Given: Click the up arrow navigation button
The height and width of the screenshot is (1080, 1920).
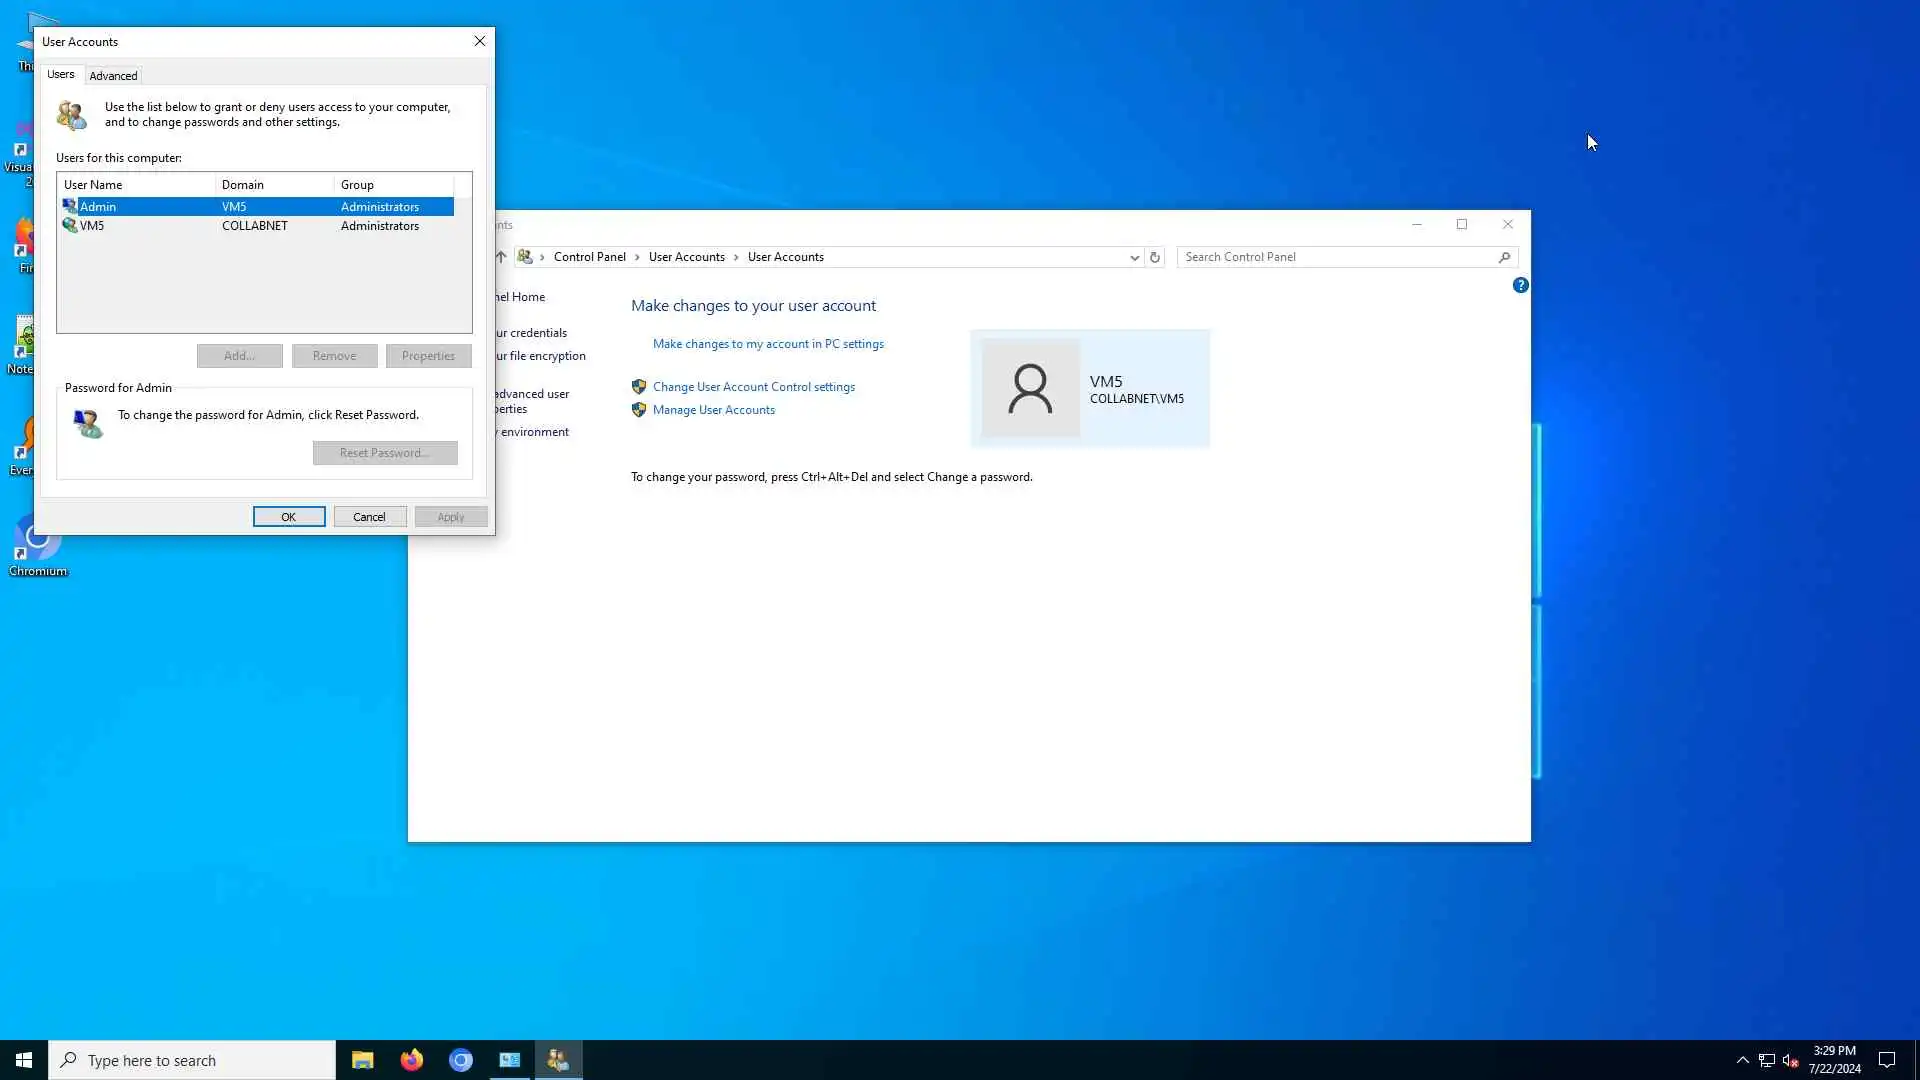Looking at the screenshot, I should (501, 257).
